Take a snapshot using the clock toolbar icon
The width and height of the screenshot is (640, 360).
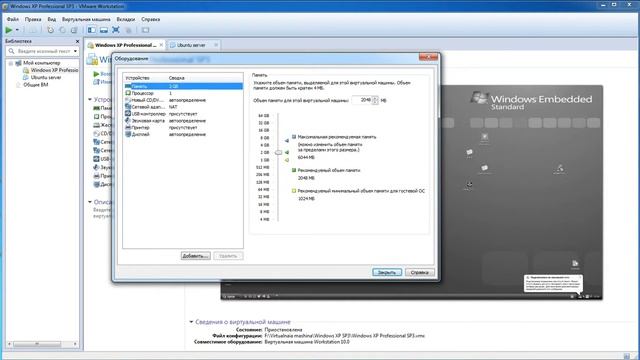coord(50,30)
